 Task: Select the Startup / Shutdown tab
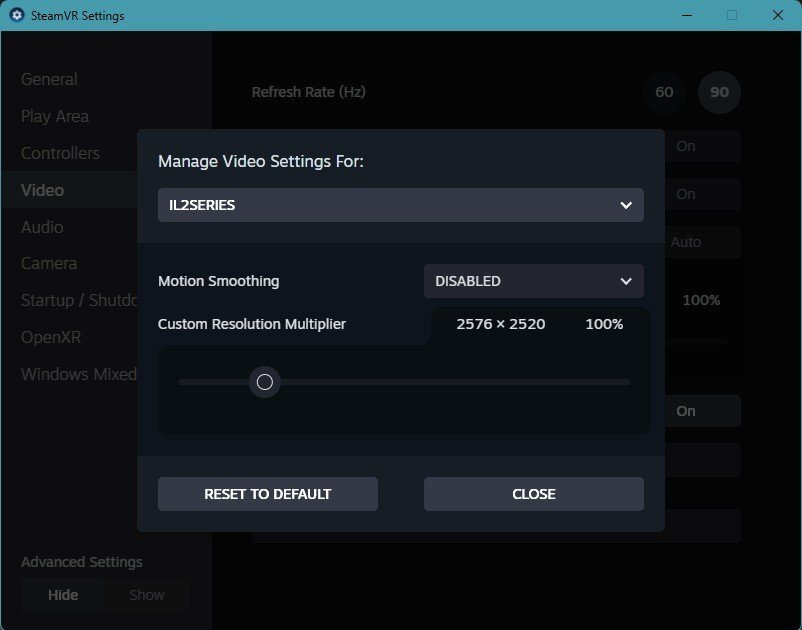point(79,300)
